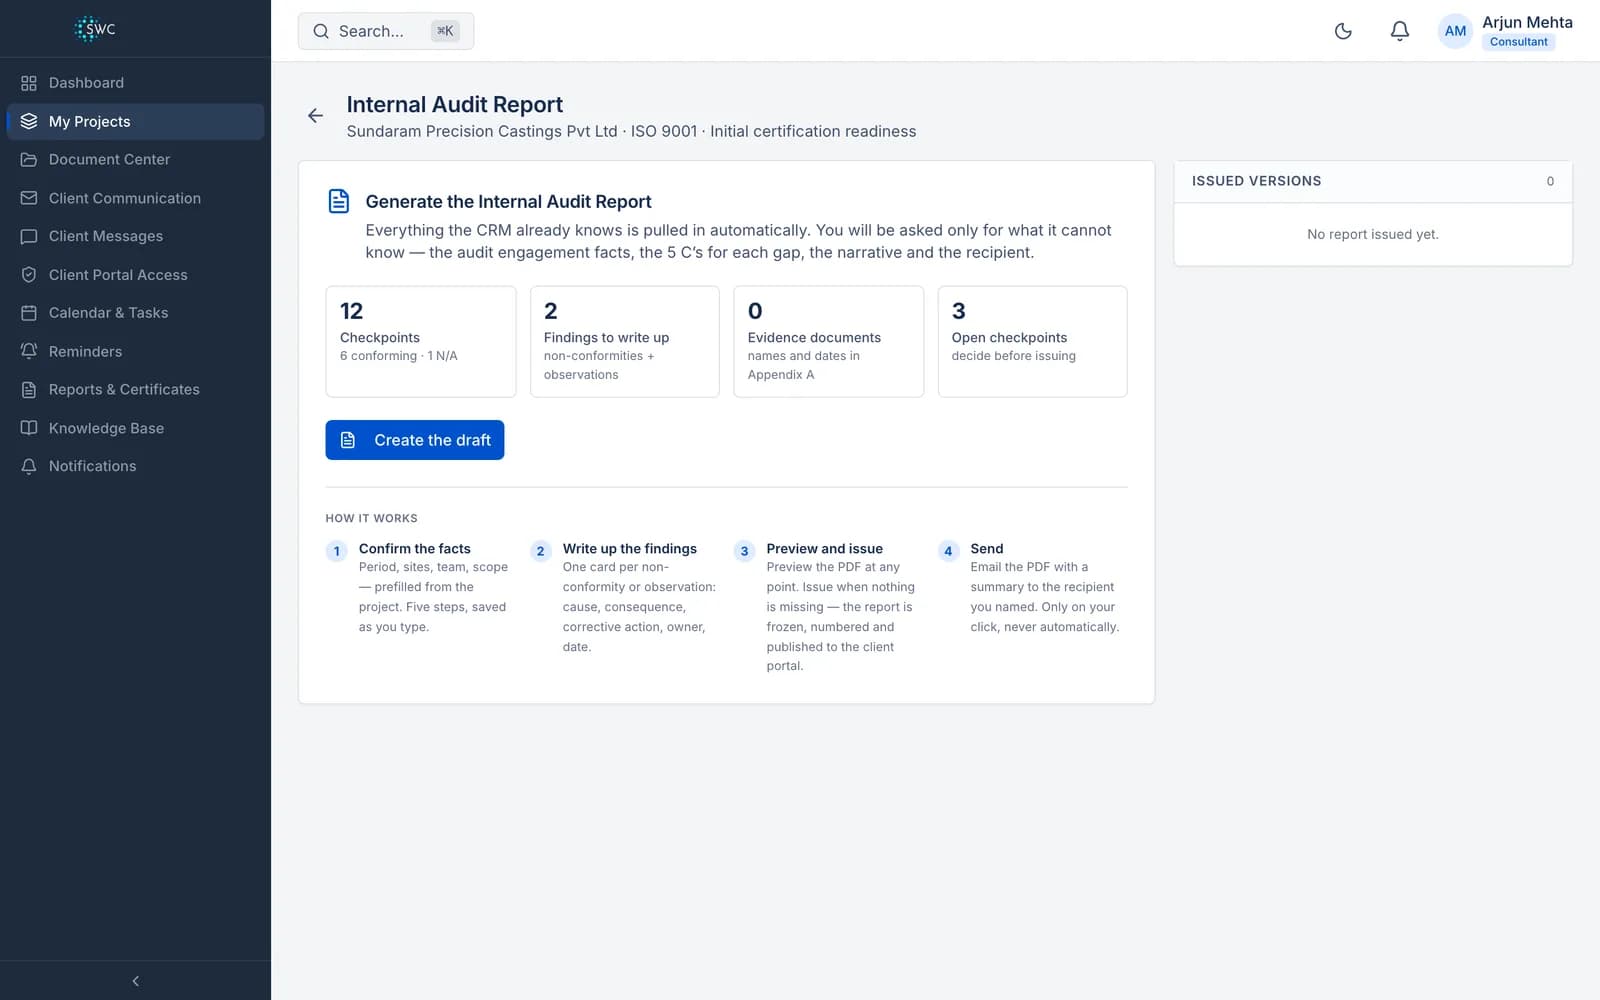Click the Reports & Certificates document icon
The height and width of the screenshot is (1000, 1600).
(x=29, y=390)
